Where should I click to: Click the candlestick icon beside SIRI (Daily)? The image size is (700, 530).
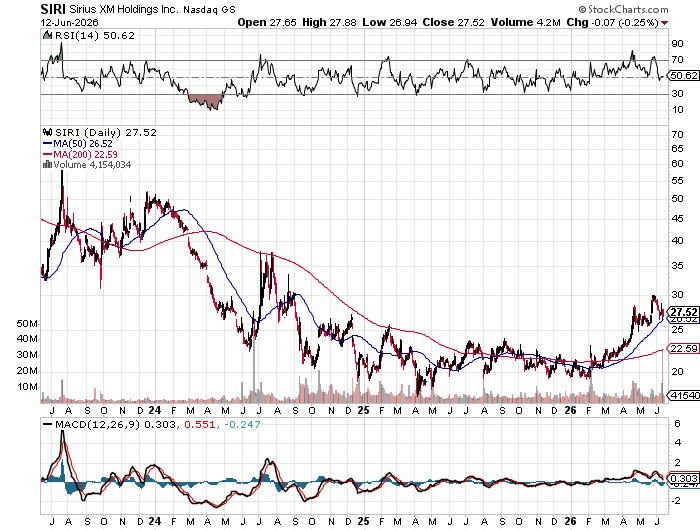tap(47, 132)
